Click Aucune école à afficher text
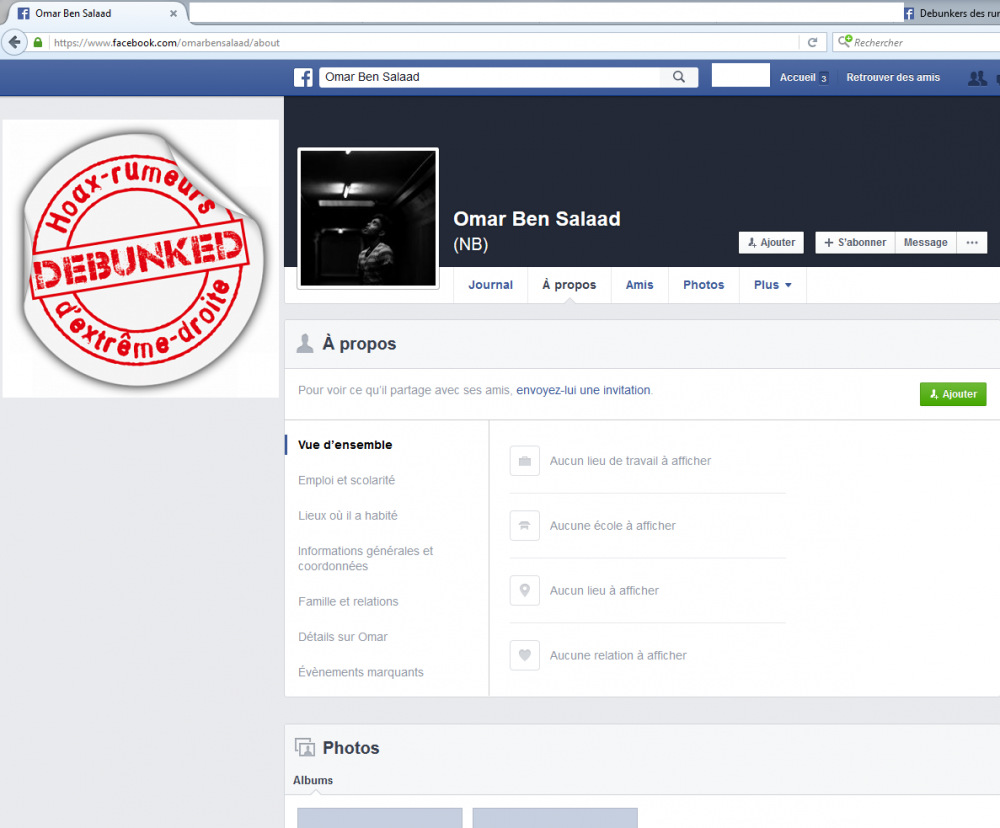 coord(612,526)
